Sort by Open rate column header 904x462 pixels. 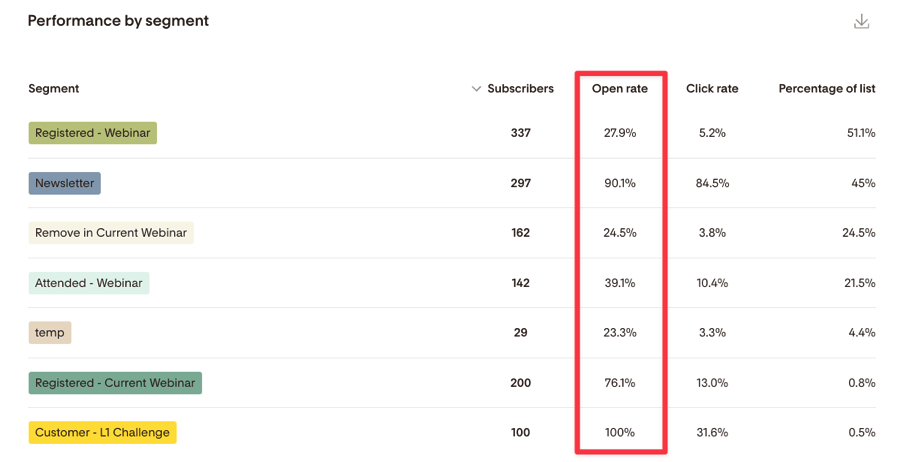point(620,89)
